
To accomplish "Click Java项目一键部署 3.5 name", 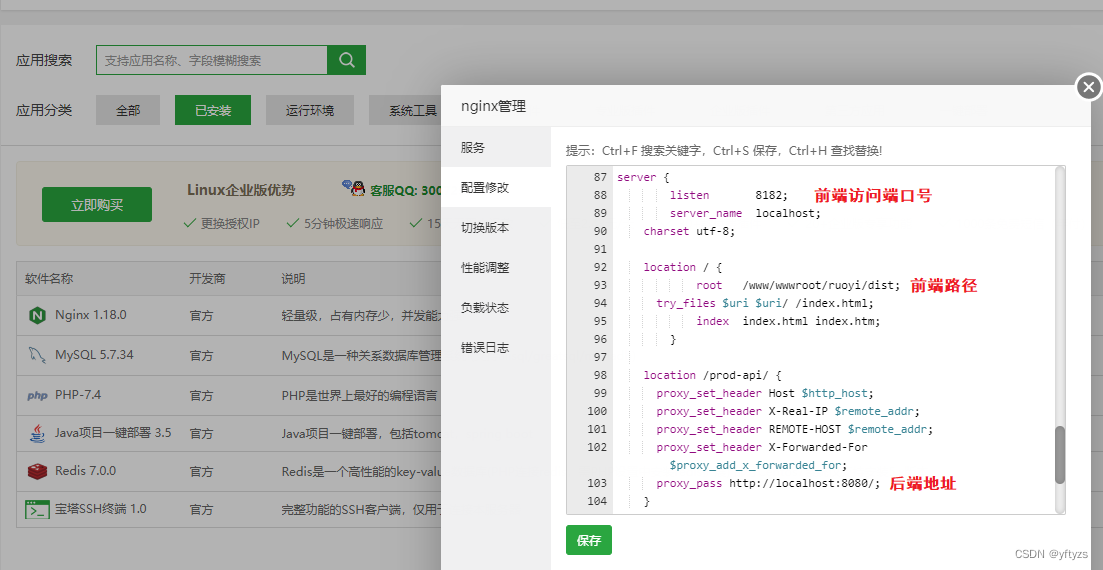I will coord(113,433).
